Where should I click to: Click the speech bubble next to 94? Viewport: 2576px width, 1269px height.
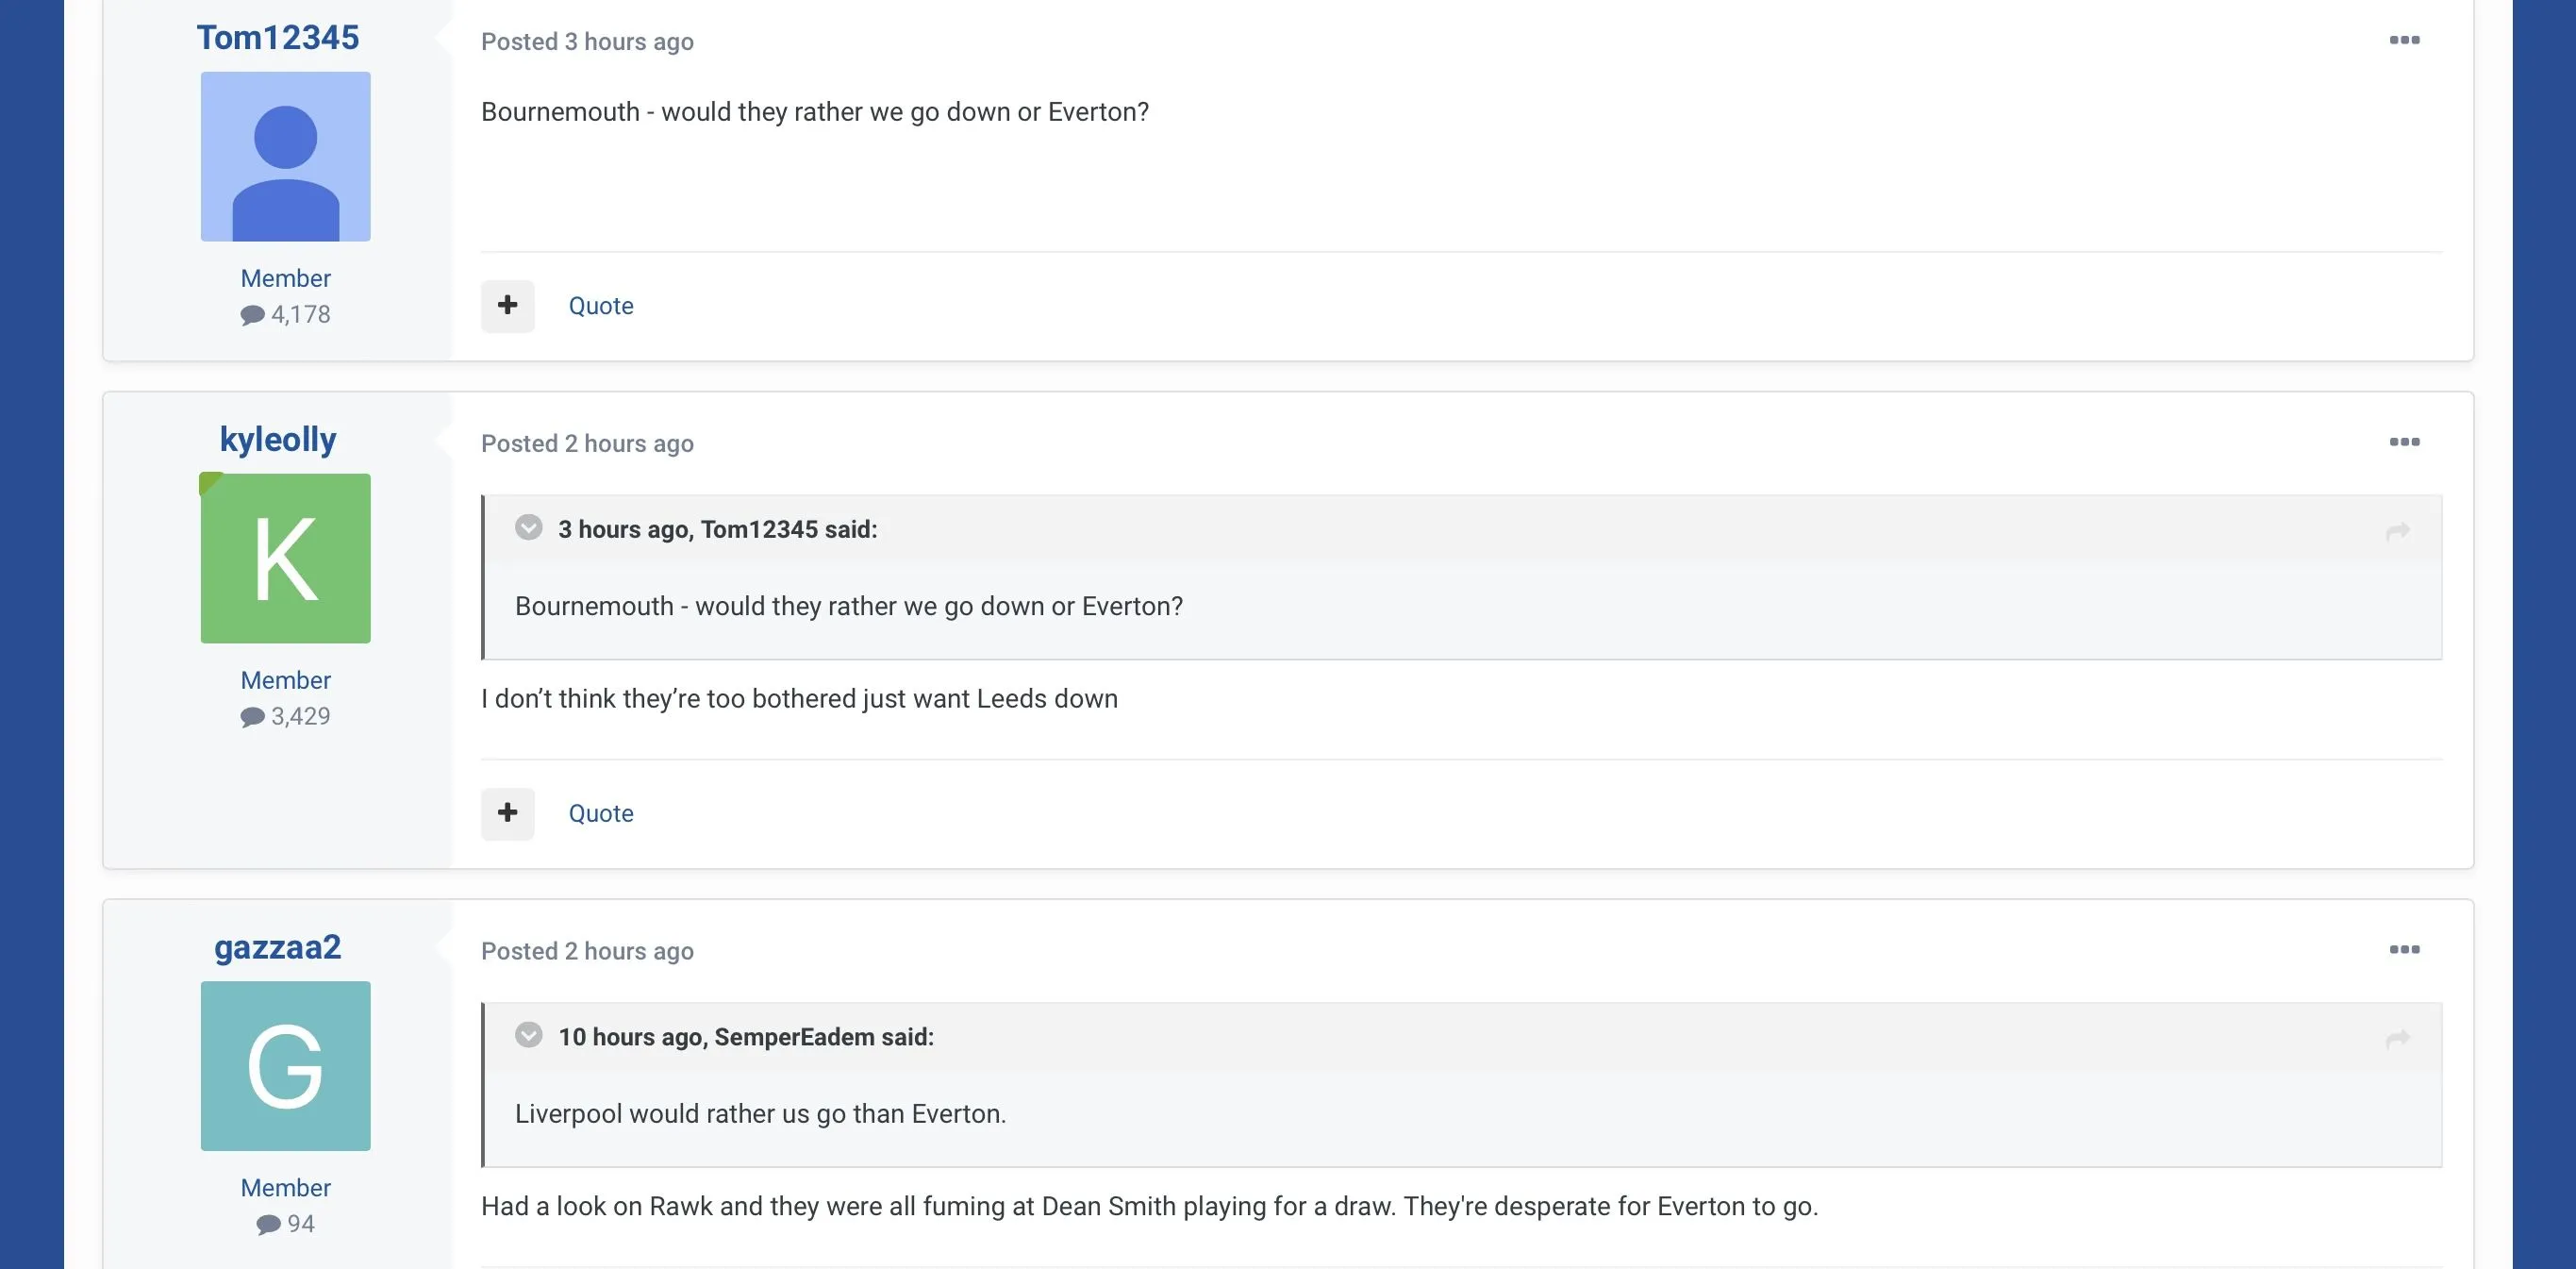point(268,1225)
